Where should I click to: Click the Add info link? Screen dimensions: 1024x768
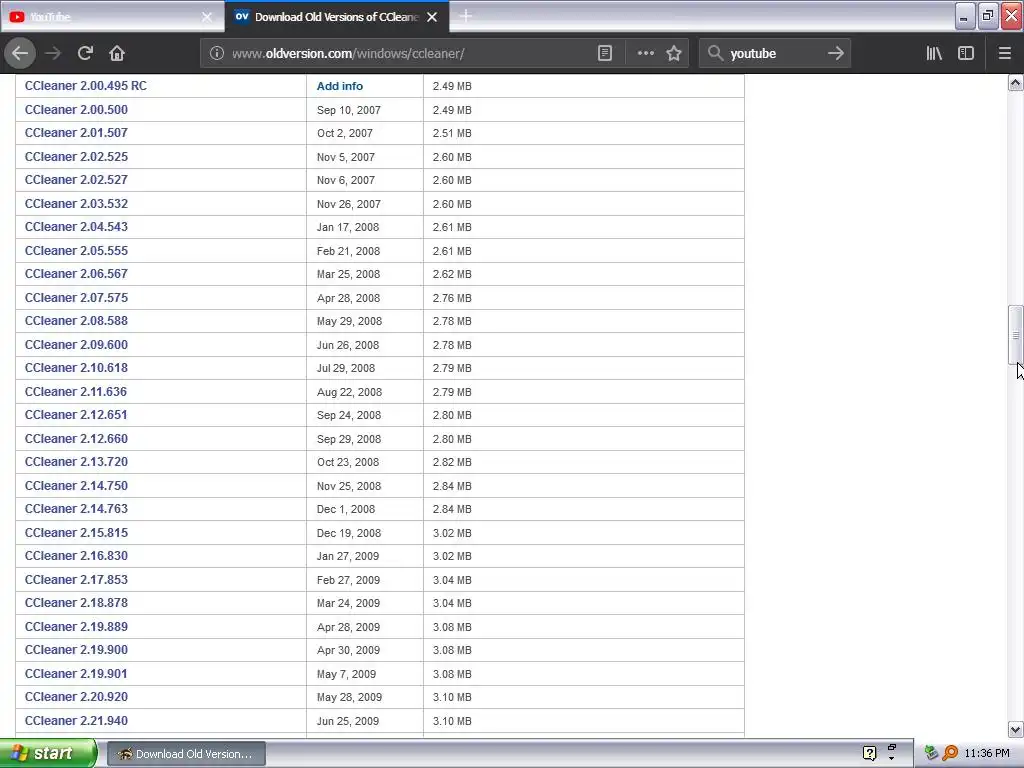pyautogui.click(x=340, y=86)
